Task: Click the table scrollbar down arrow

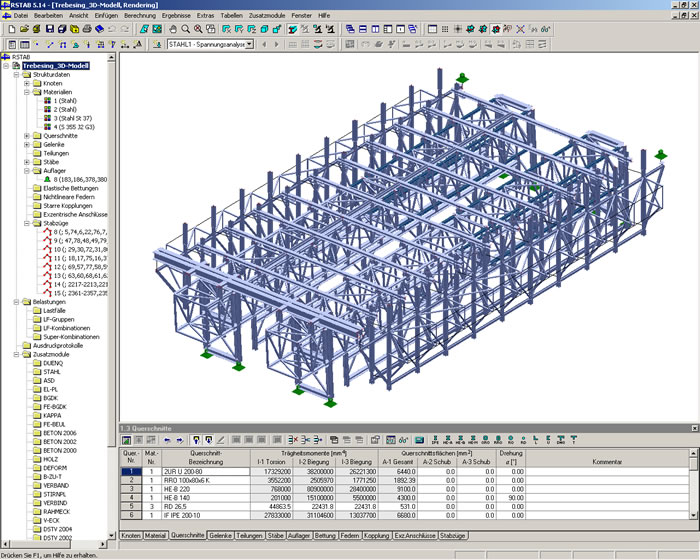Action: click(x=693, y=515)
